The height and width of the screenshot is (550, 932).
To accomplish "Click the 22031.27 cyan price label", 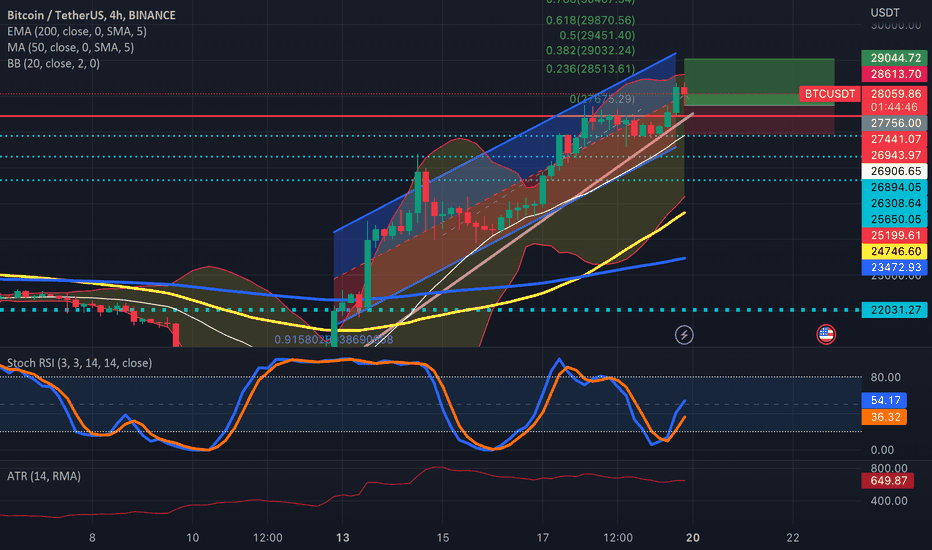I will pos(895,309).
